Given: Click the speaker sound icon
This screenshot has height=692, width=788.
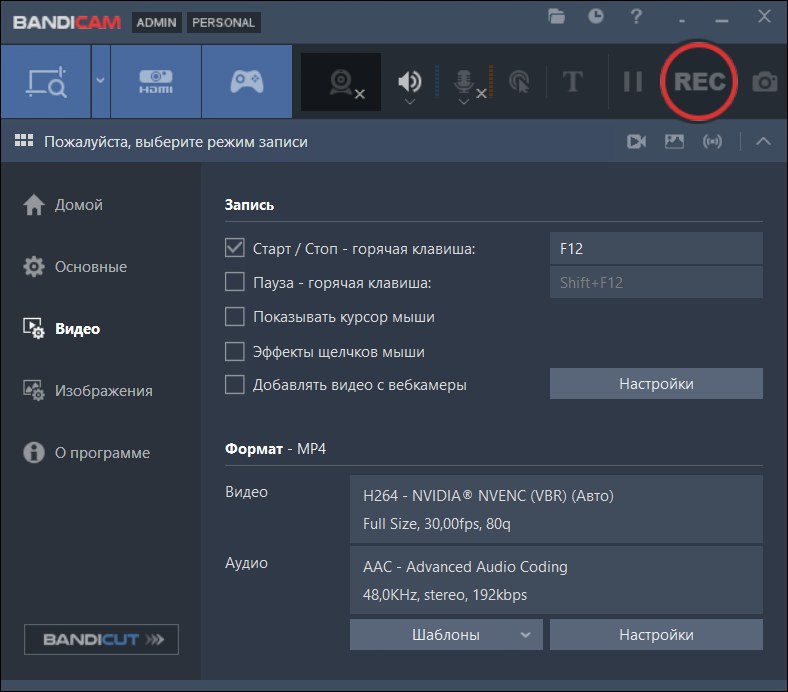Looking at the screenshot, I should tap(410, 82).
